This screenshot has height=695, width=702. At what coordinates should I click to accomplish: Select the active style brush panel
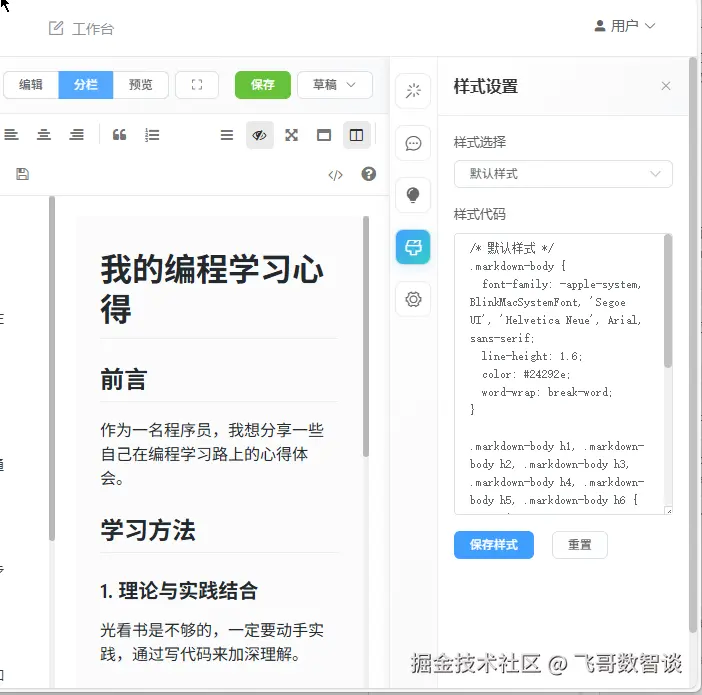[413, 247]
